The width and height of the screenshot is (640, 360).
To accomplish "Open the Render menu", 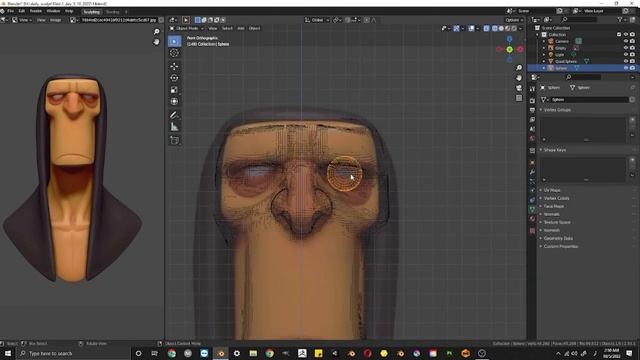I will point(36,11).
